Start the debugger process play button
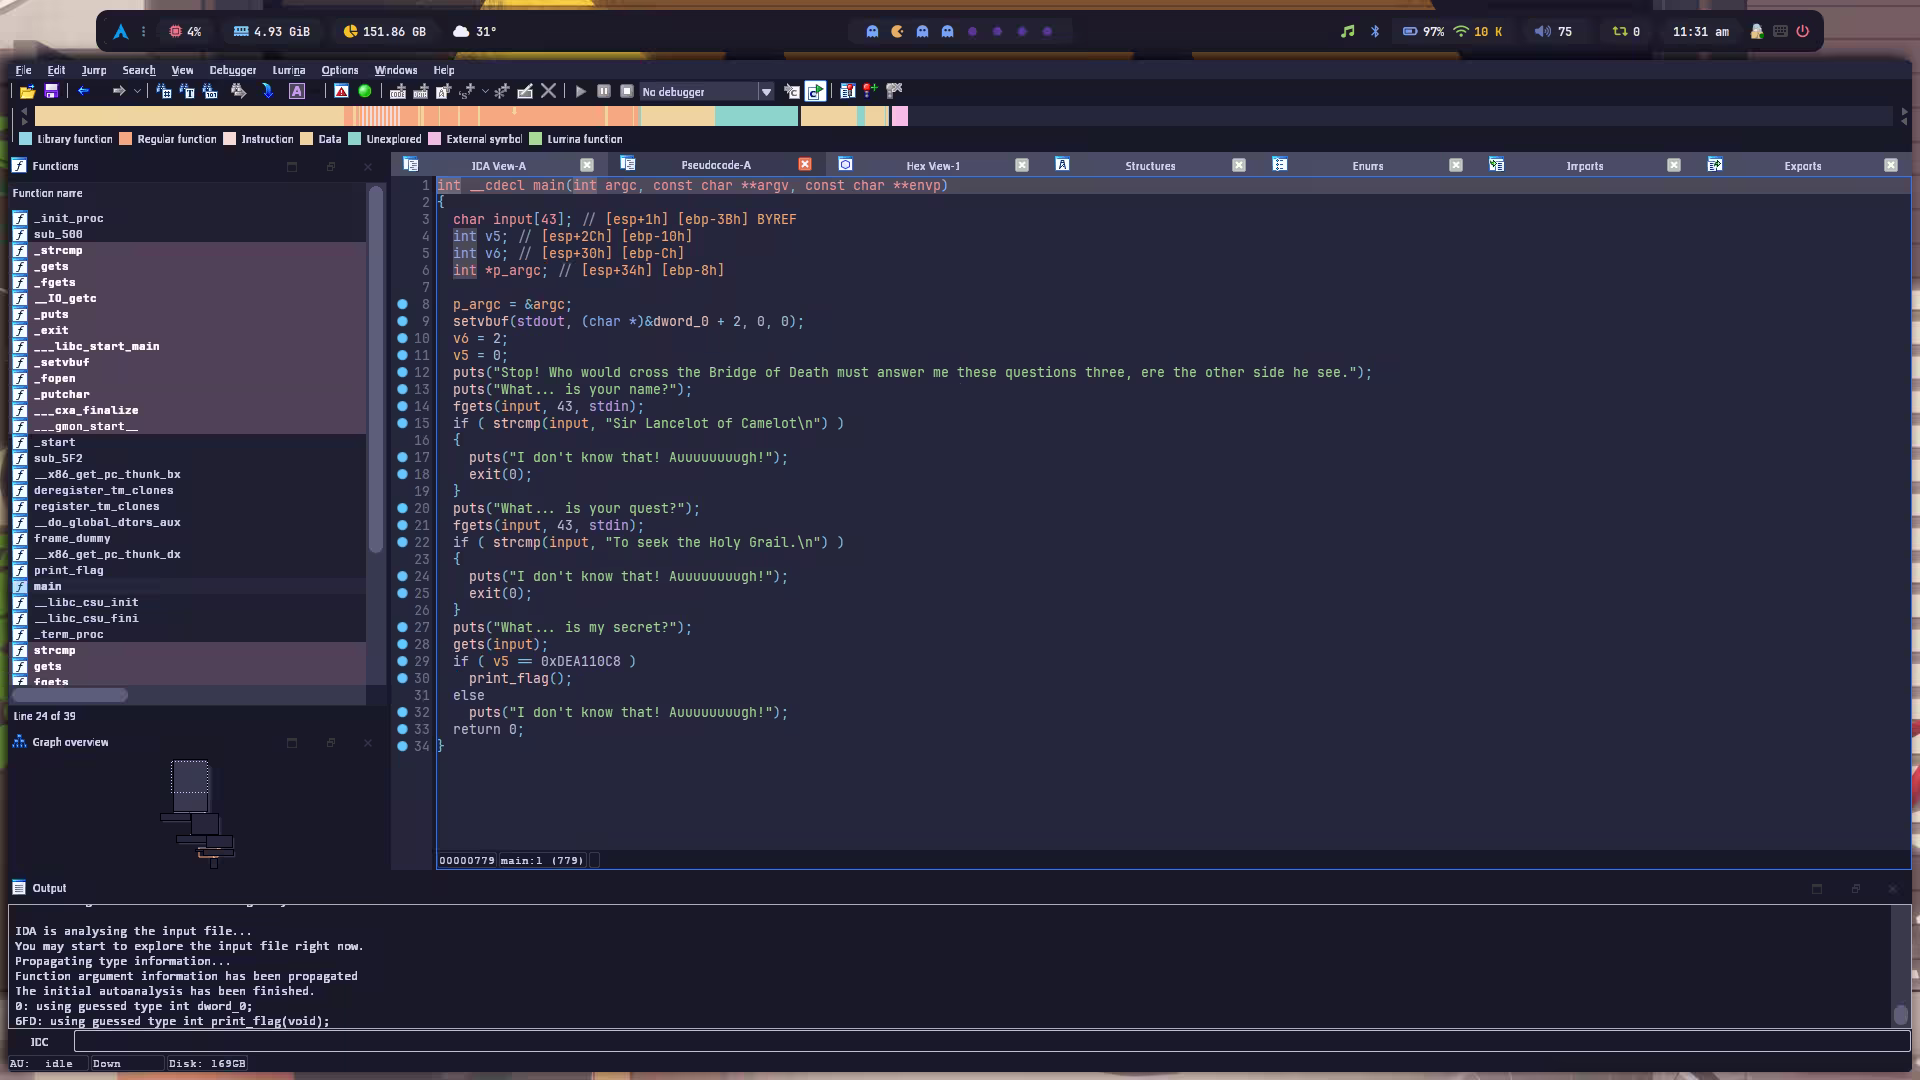1920x1080 pixels. [x=581, y=91]
